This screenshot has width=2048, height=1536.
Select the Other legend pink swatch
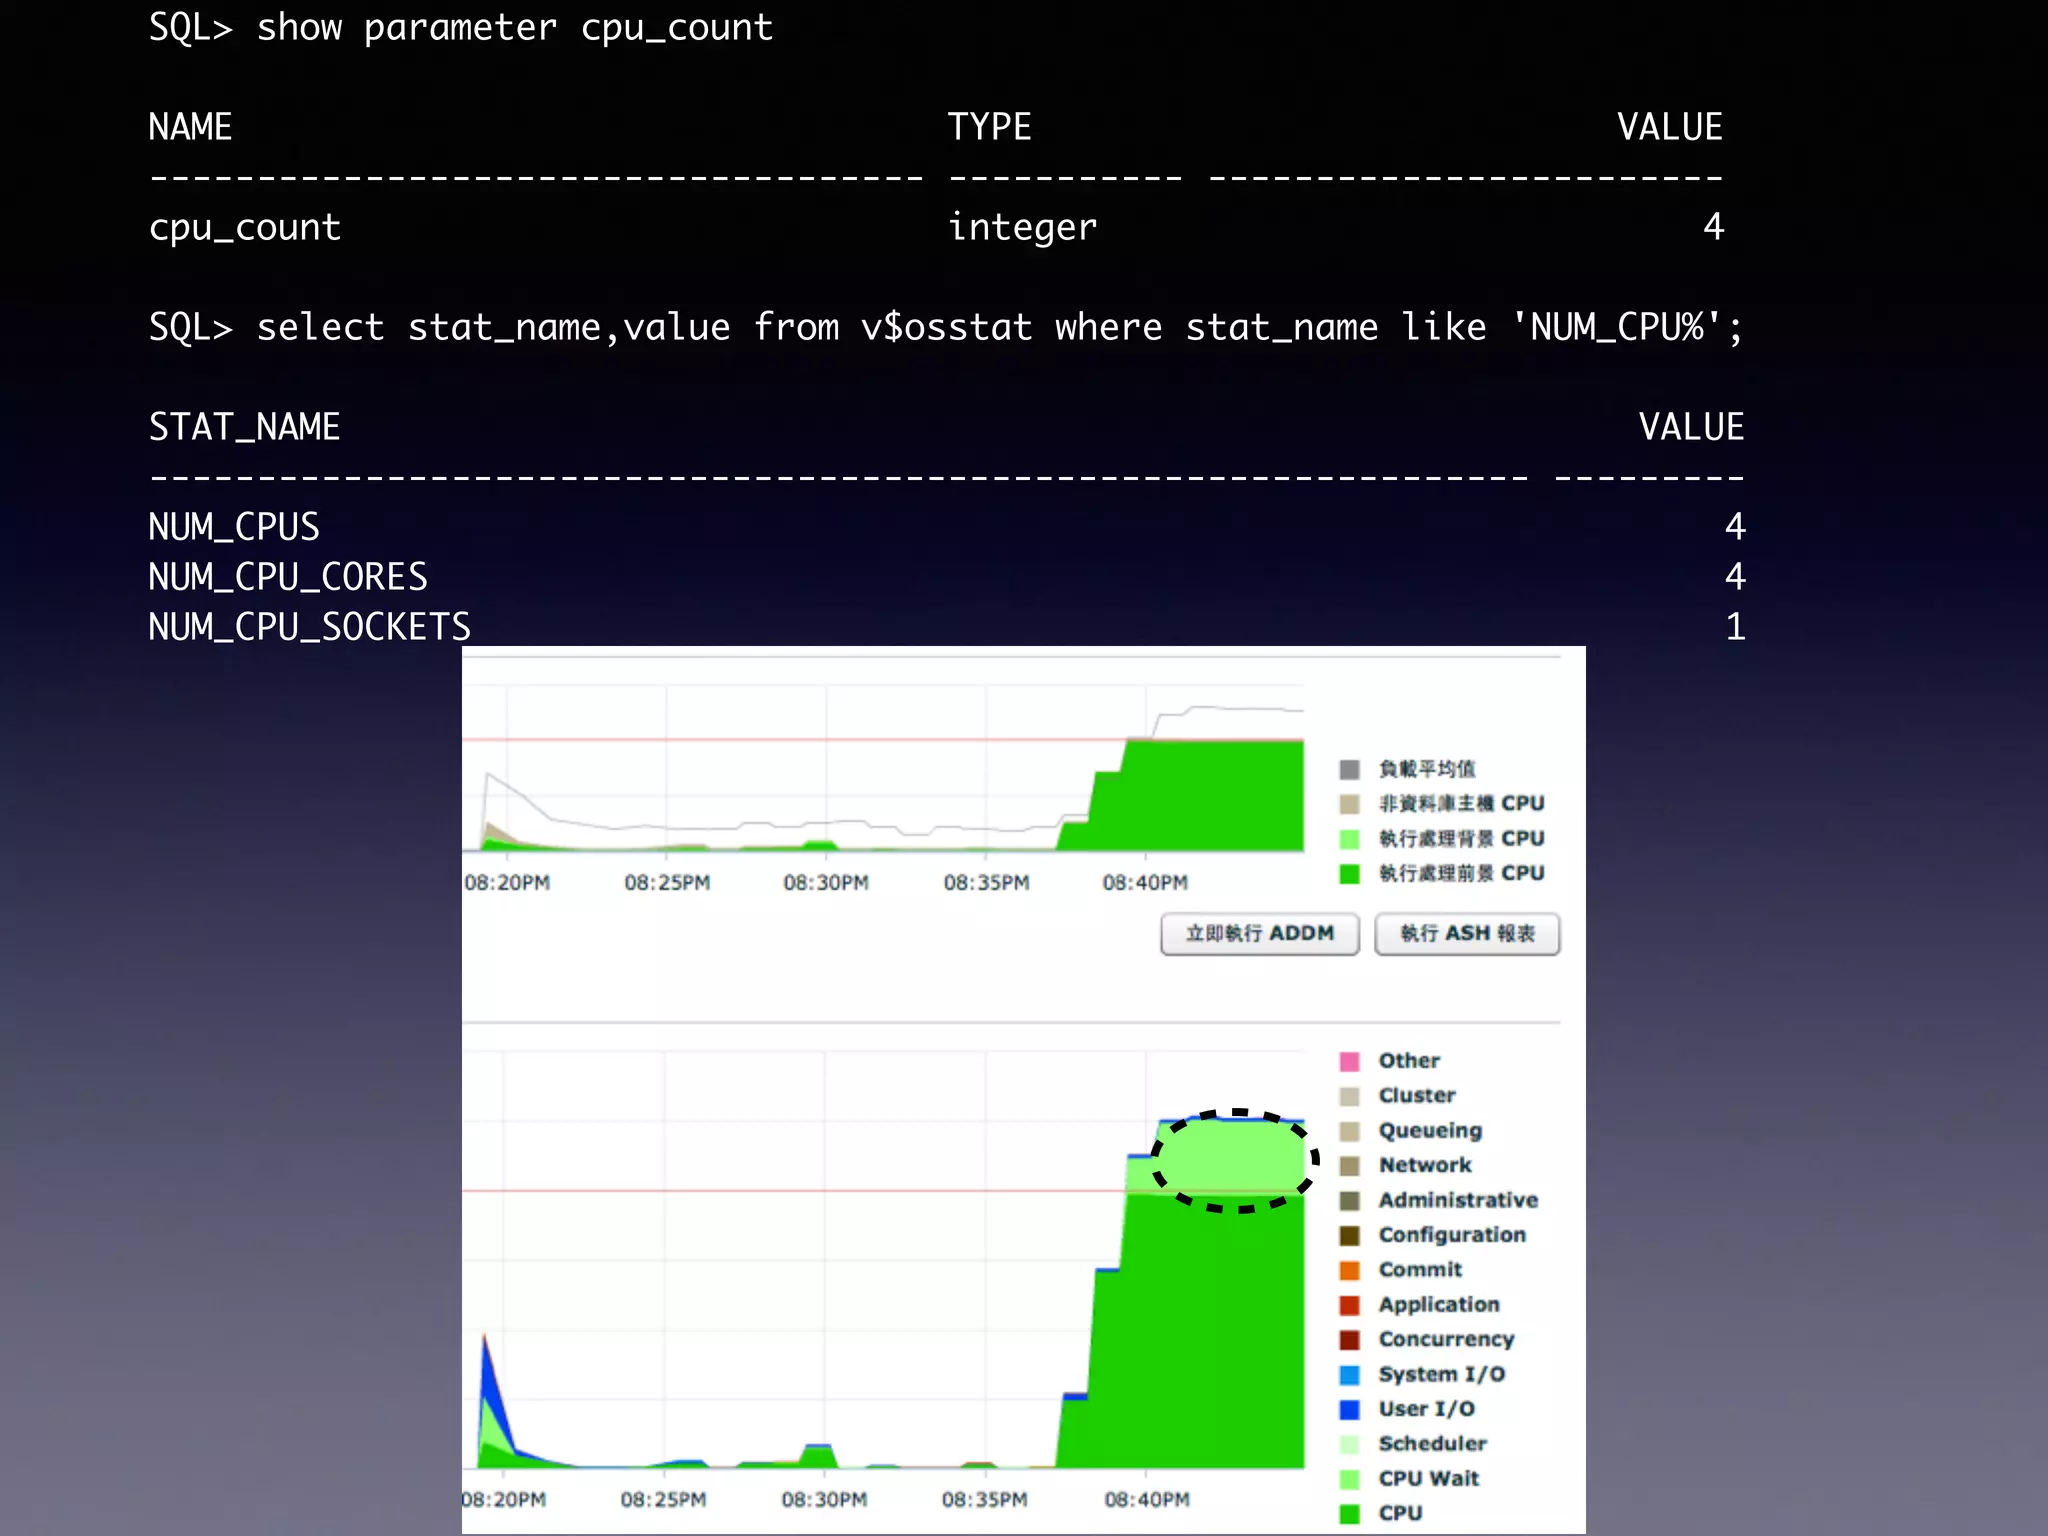coord(1349,1061)
